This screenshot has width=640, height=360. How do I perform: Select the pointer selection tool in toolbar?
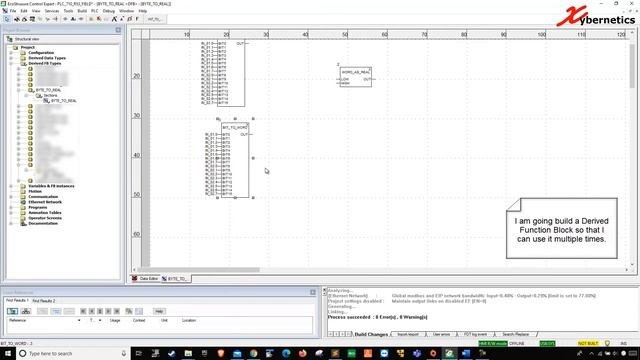point(7,19)
